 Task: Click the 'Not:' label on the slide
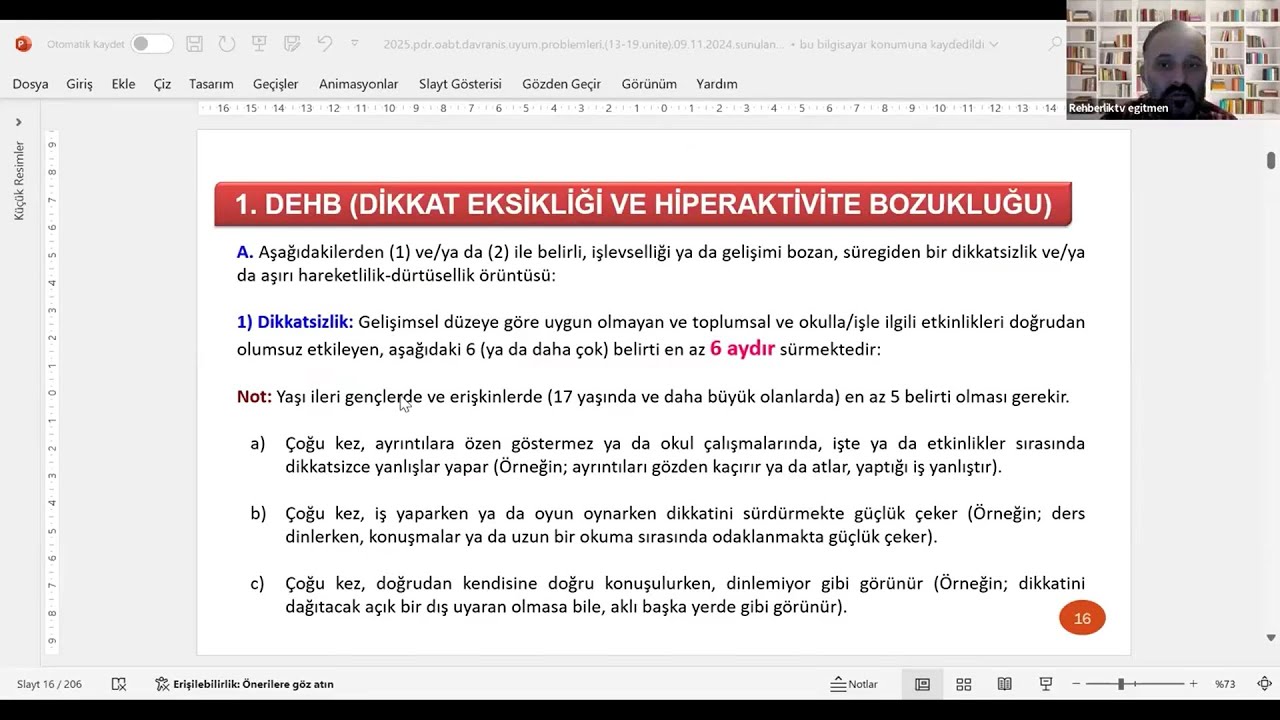[254, 397]
